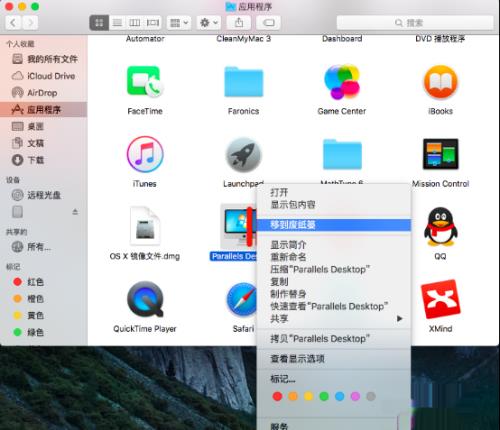
Task: Select the QQ penguin icon
Action: click(440, 227)
